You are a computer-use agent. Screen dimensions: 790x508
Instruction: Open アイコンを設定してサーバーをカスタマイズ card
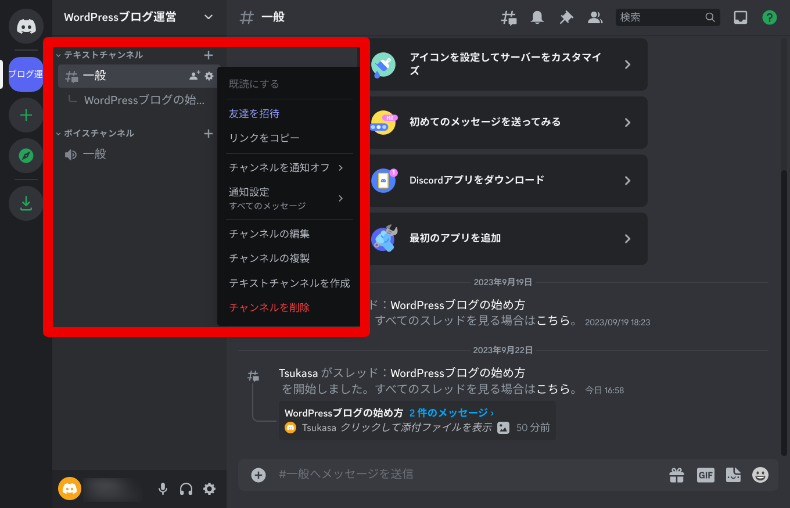507,65
